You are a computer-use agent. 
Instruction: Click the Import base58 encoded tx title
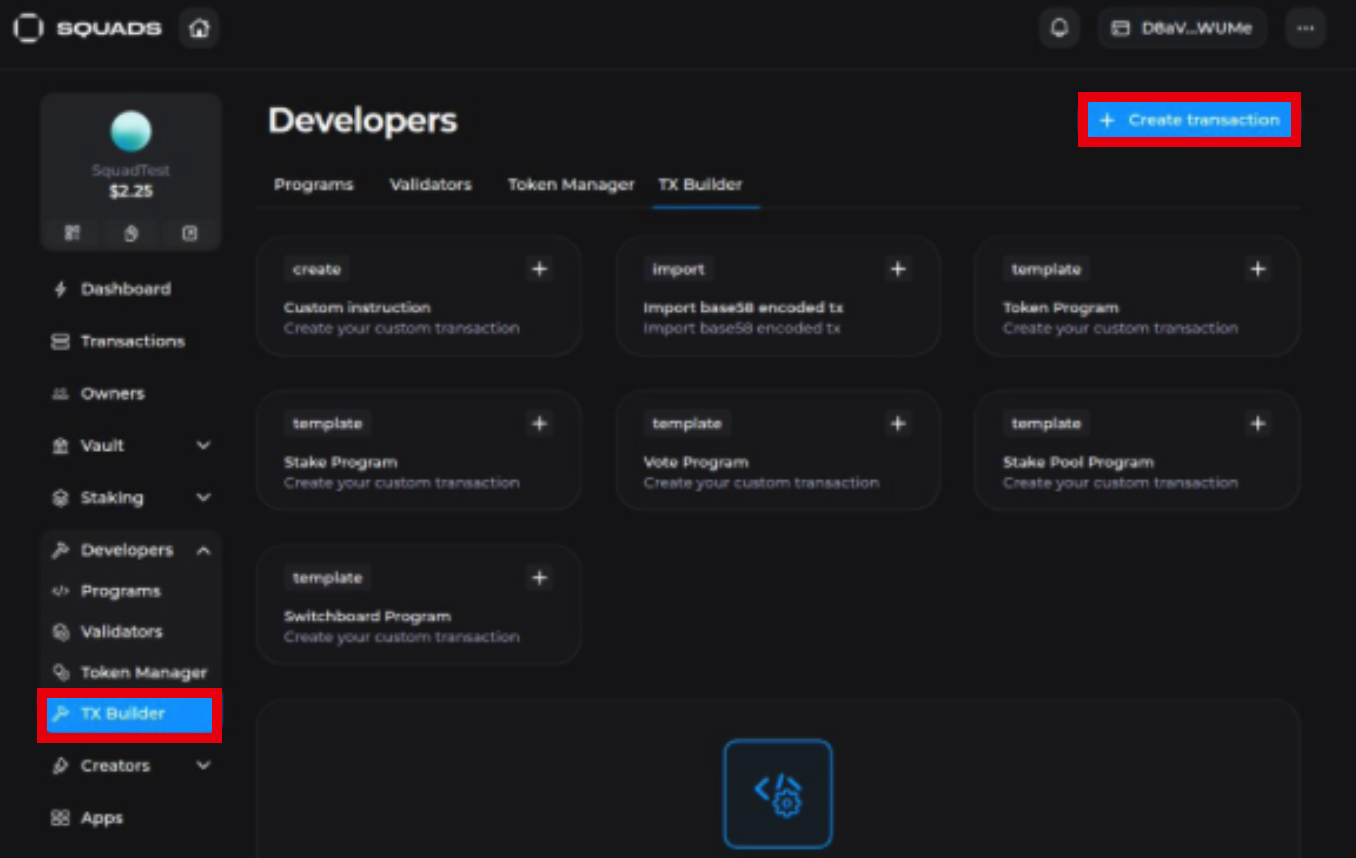(x=744, y=308)
